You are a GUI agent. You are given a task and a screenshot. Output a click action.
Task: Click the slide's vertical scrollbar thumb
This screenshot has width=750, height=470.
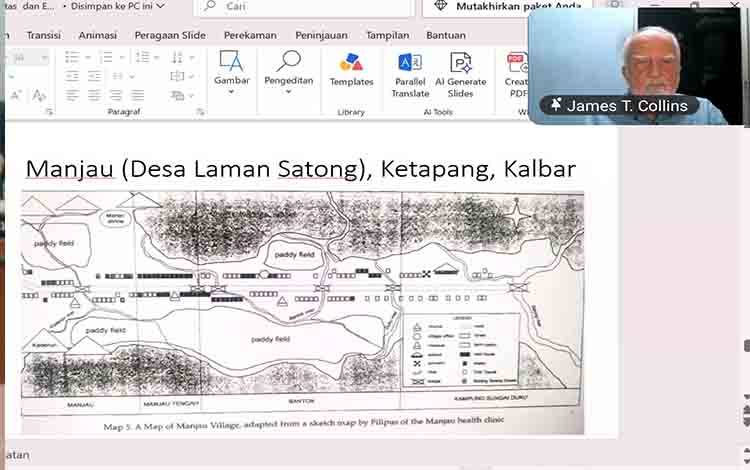point(747,345)
